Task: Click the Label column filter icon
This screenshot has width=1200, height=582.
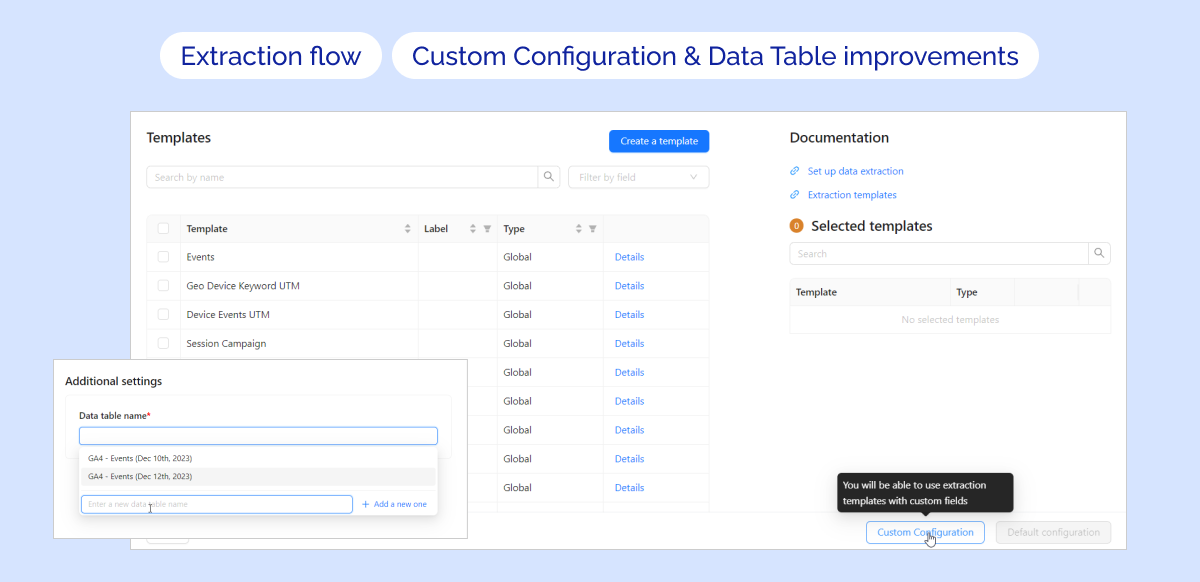Action: (487, 229)
